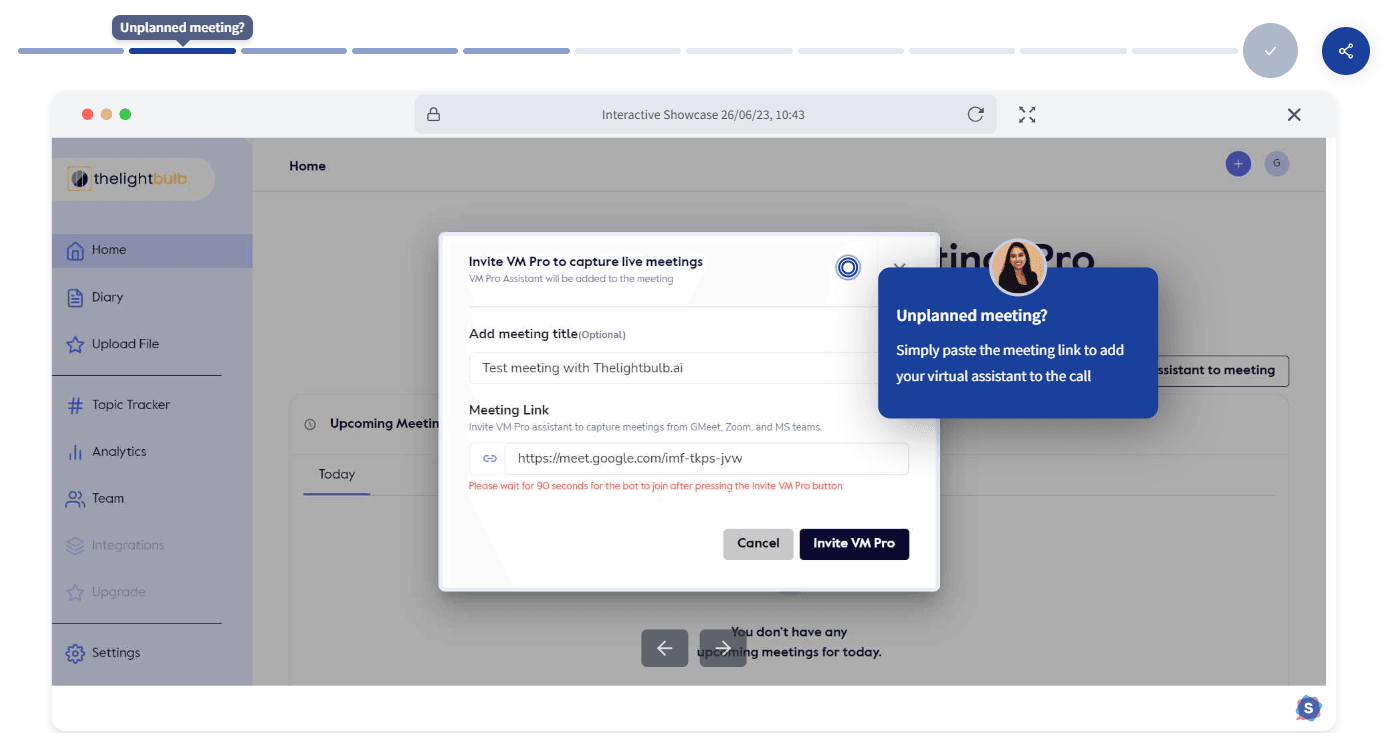Click the Storylane badge icon
The width and height of the screenshot is (1388, 746).
click(x=1308, y=709)
